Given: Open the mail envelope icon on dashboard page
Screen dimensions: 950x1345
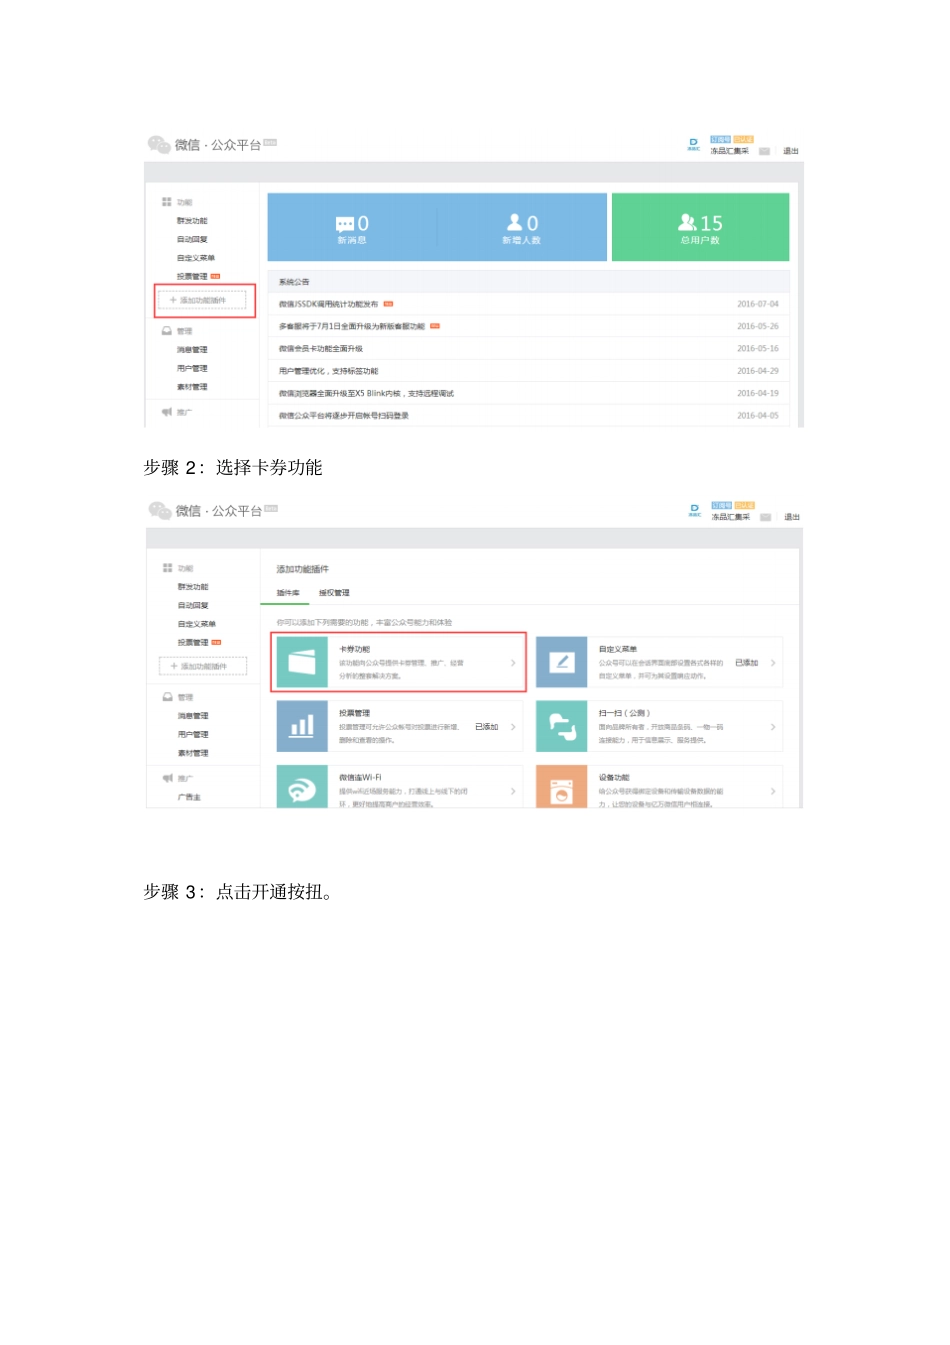Looking at the screenshot, I should (764, 151).
